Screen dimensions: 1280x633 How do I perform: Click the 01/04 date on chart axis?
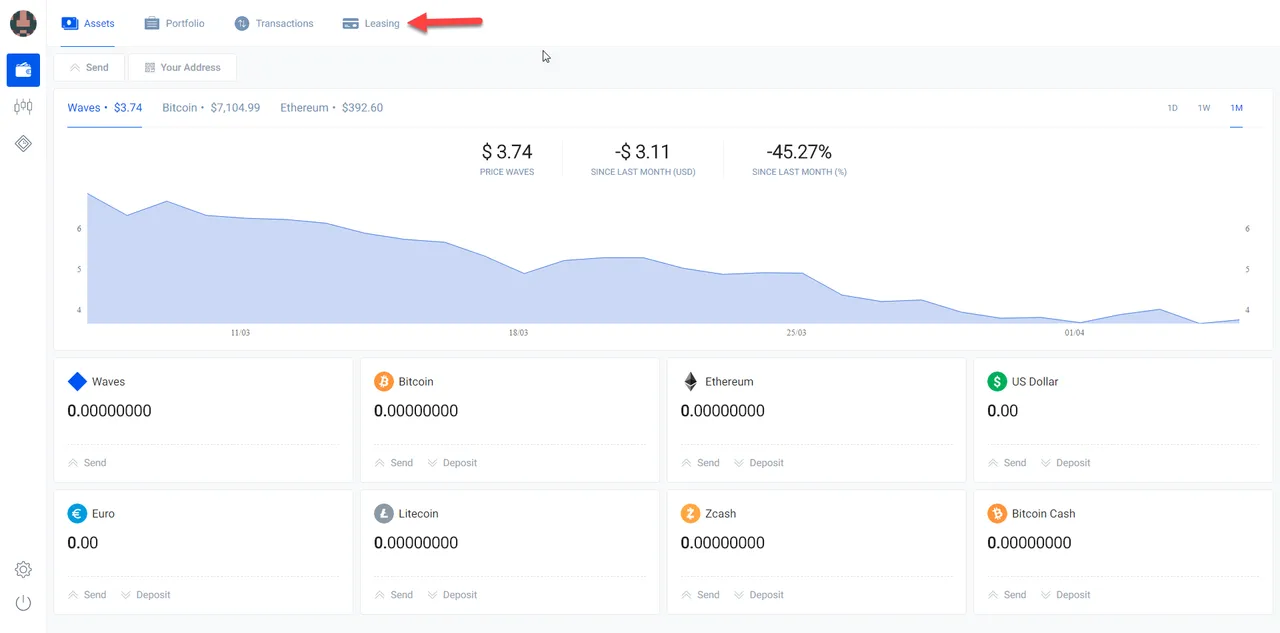[1074, 333]
